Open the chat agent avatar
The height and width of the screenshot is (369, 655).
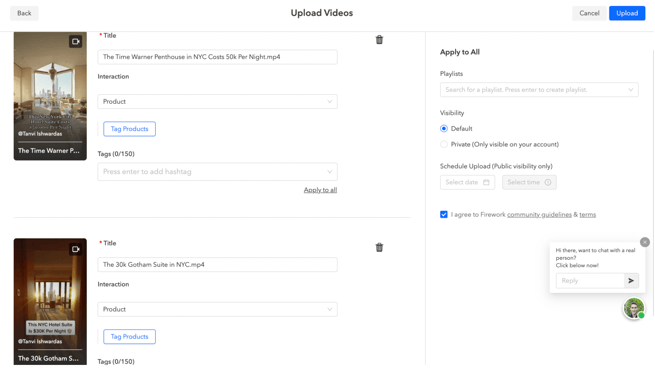click(634, 308)
